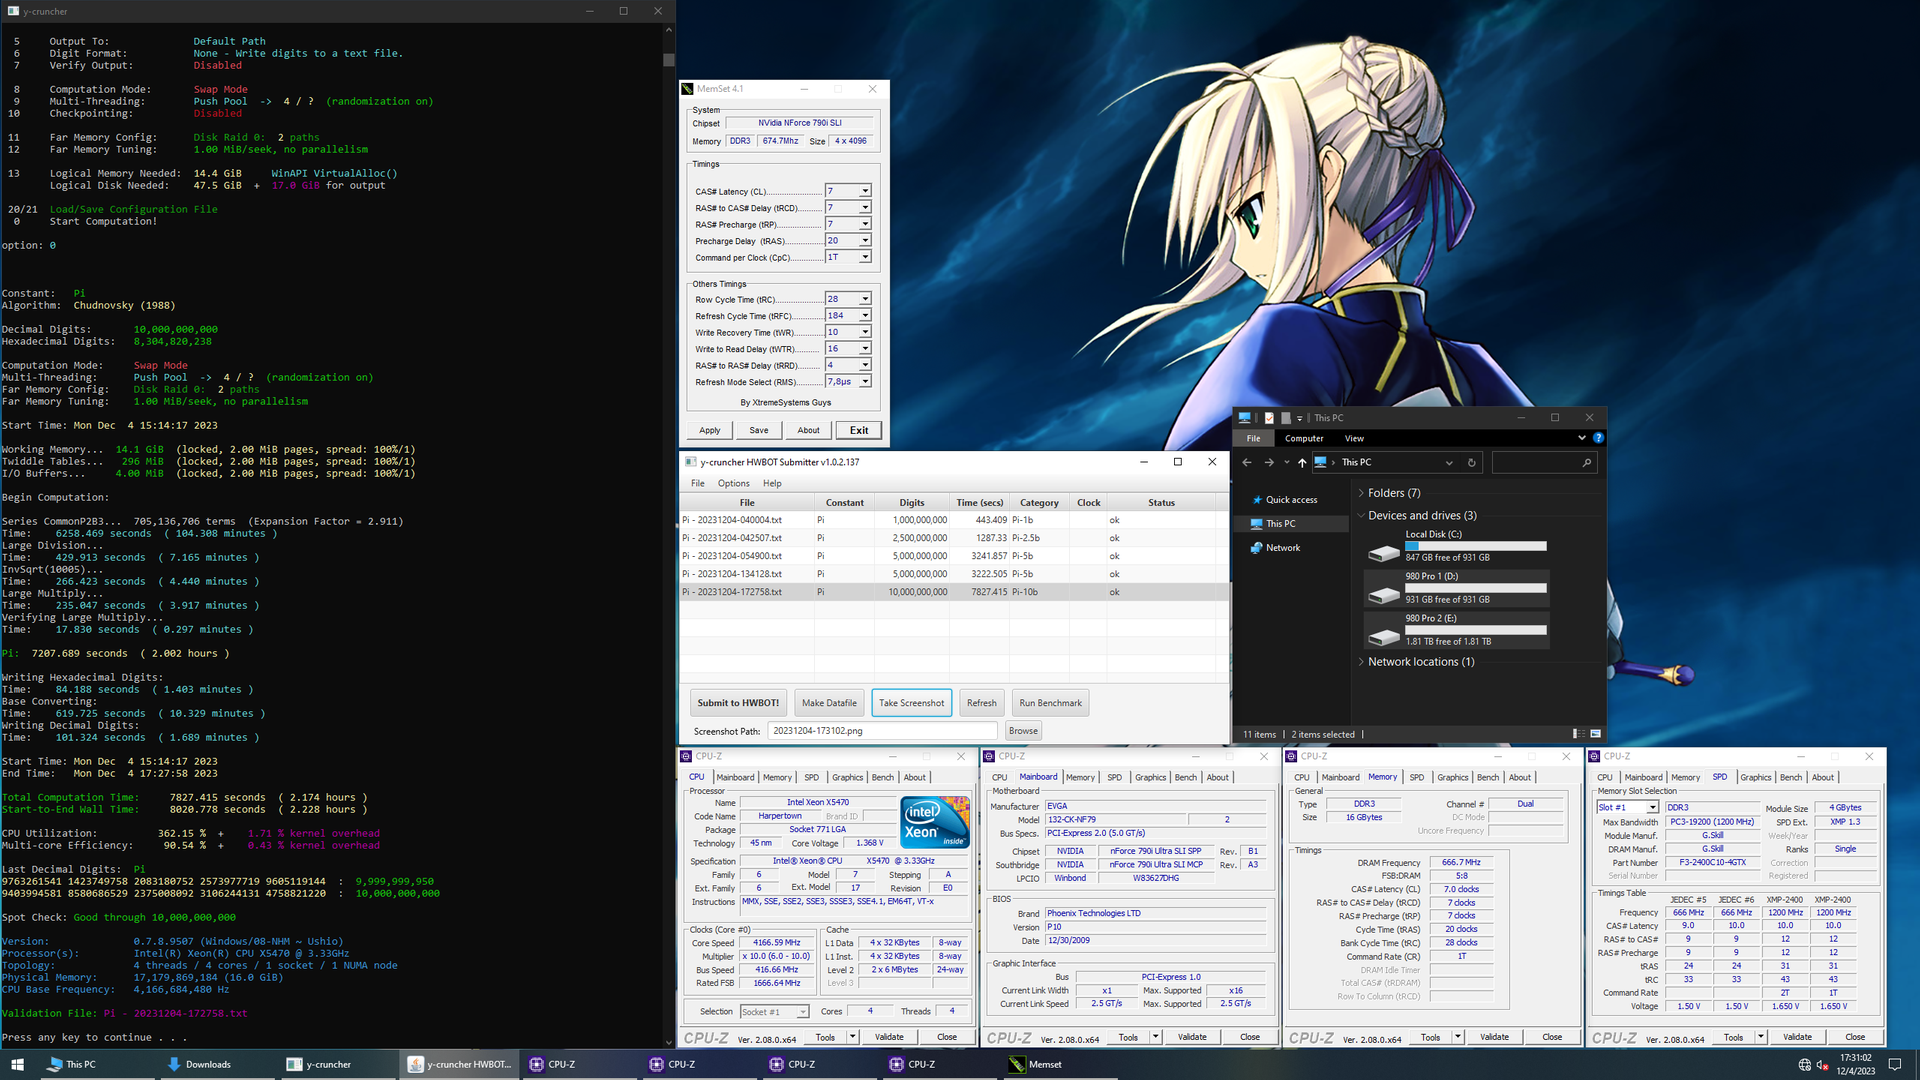The image size is (1920, 1080).
Task: Select the 980 Pro 2 (E:) drive icon
Action: pos(1384,636)
